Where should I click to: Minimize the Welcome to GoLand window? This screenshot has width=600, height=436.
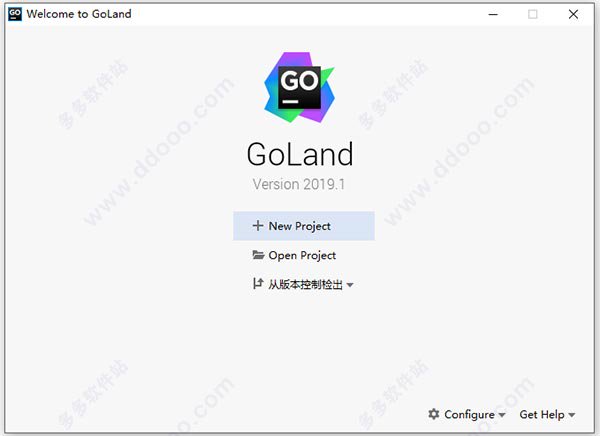tap(493, 15)
